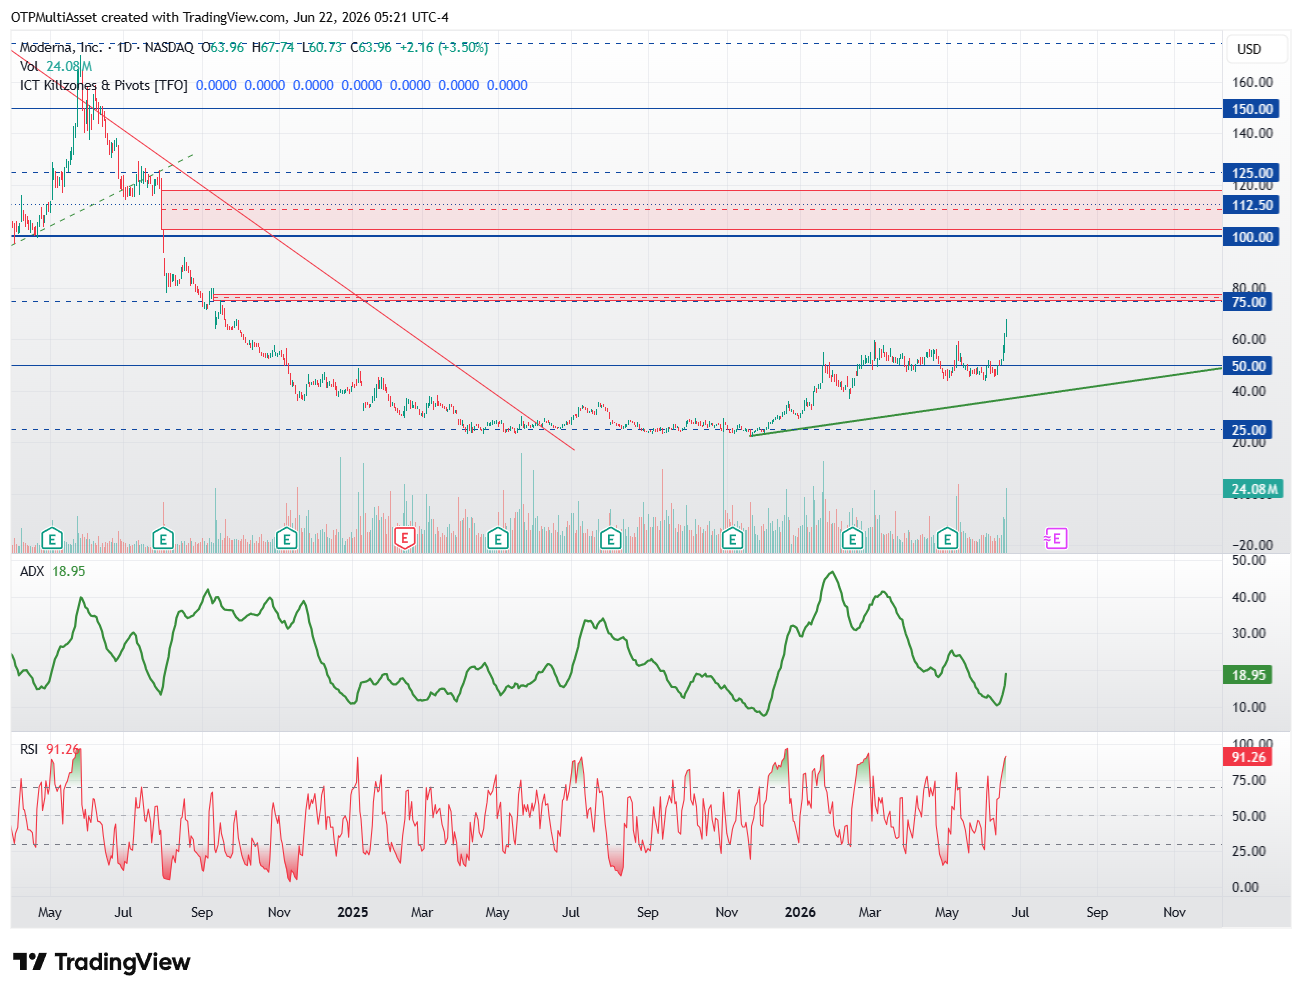The height and width of the screenshot is (996, 1302).
Task: Click the green 24.08M volume tag
Action: point(1253,489)
